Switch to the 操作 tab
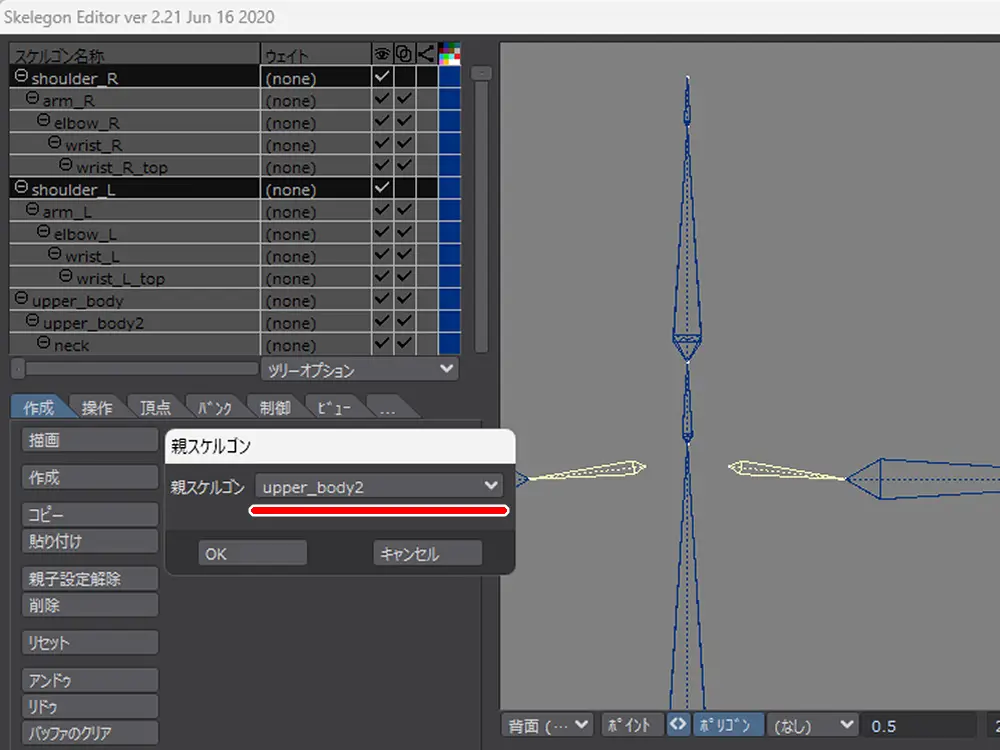The image size is (1000, 750). click(x=97, y=407)
